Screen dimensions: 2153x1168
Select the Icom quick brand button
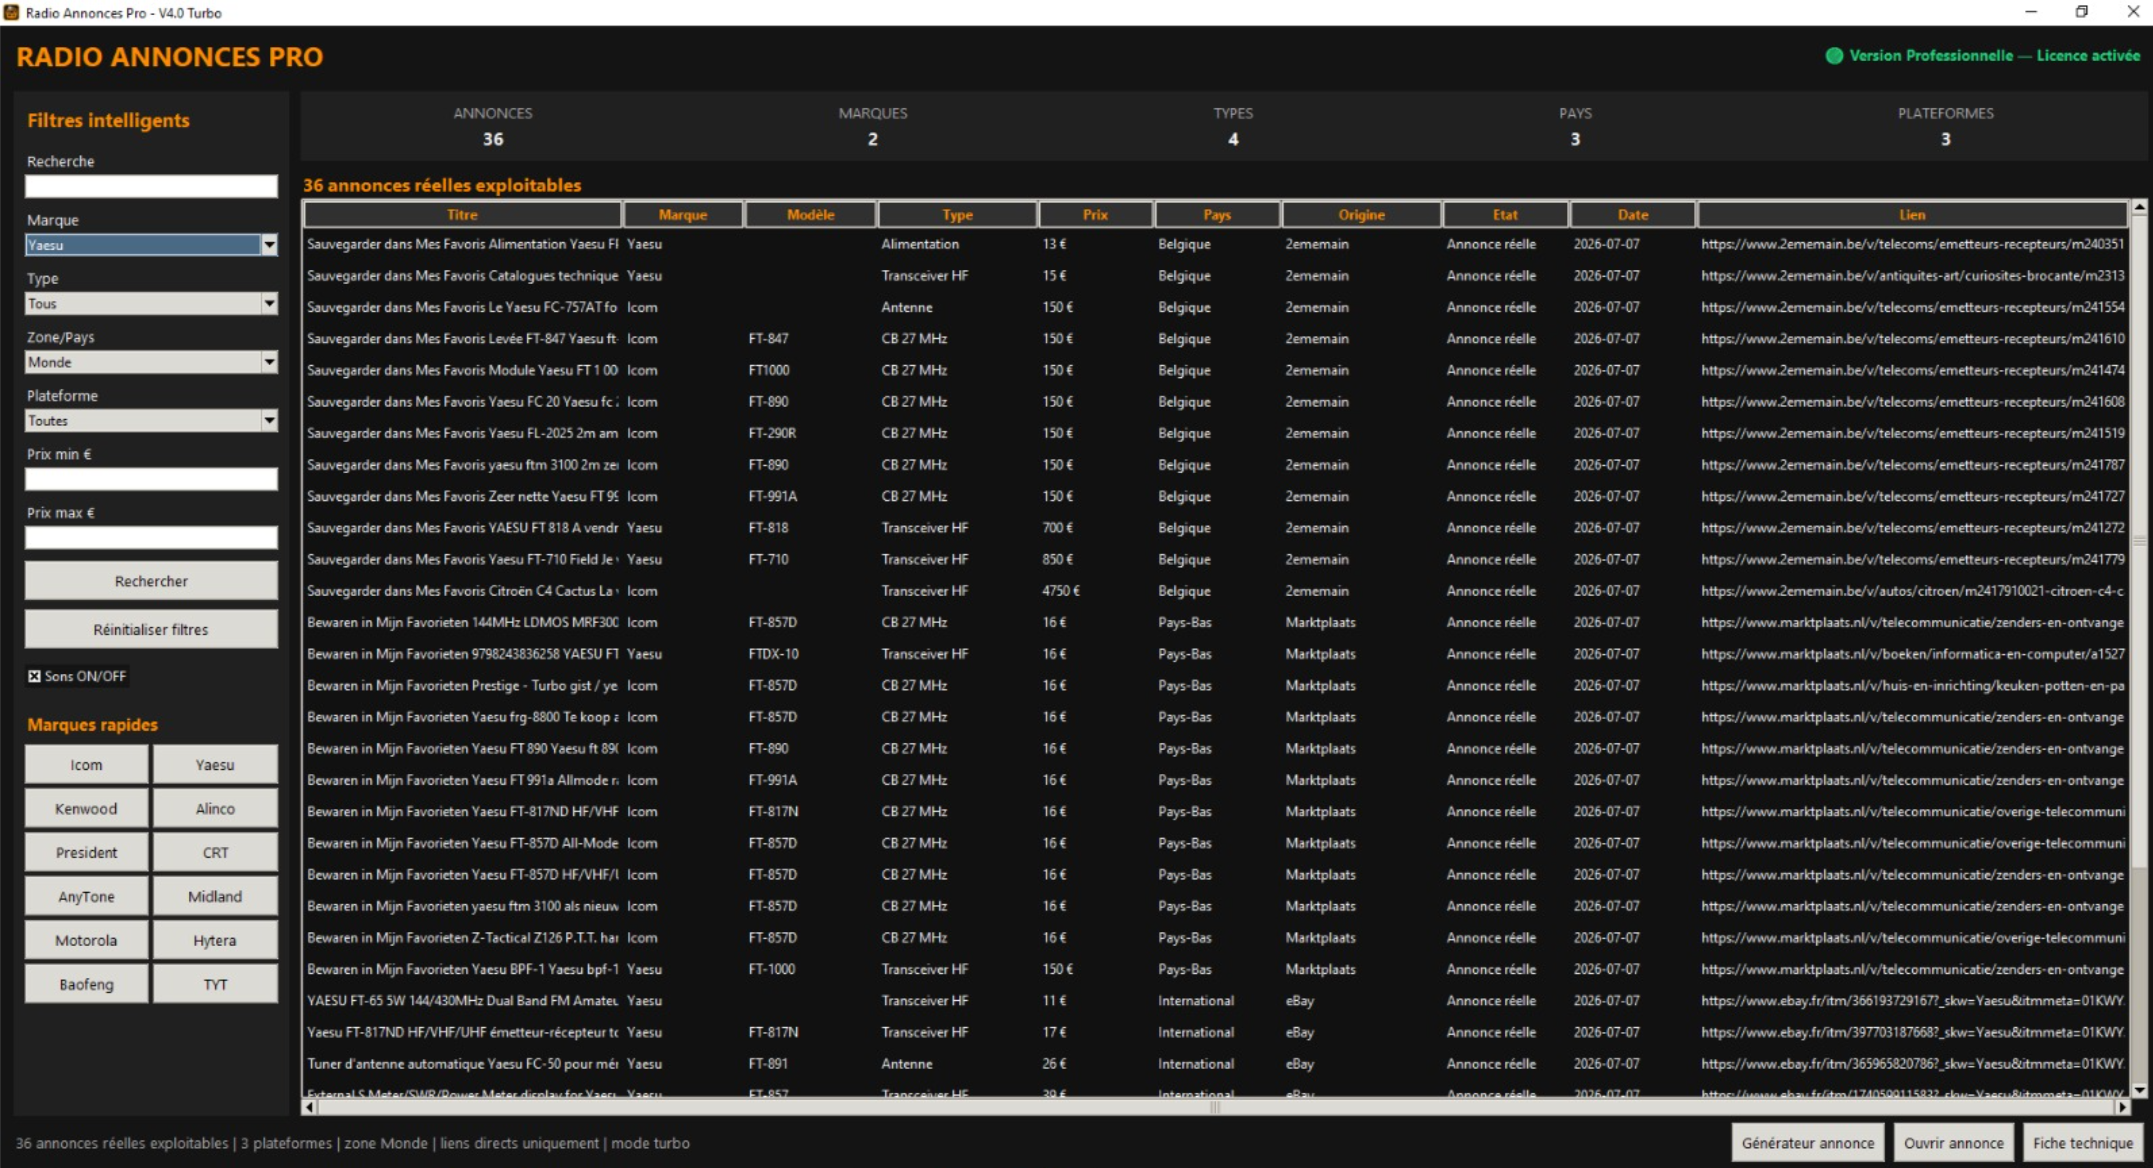click(86, 765)
